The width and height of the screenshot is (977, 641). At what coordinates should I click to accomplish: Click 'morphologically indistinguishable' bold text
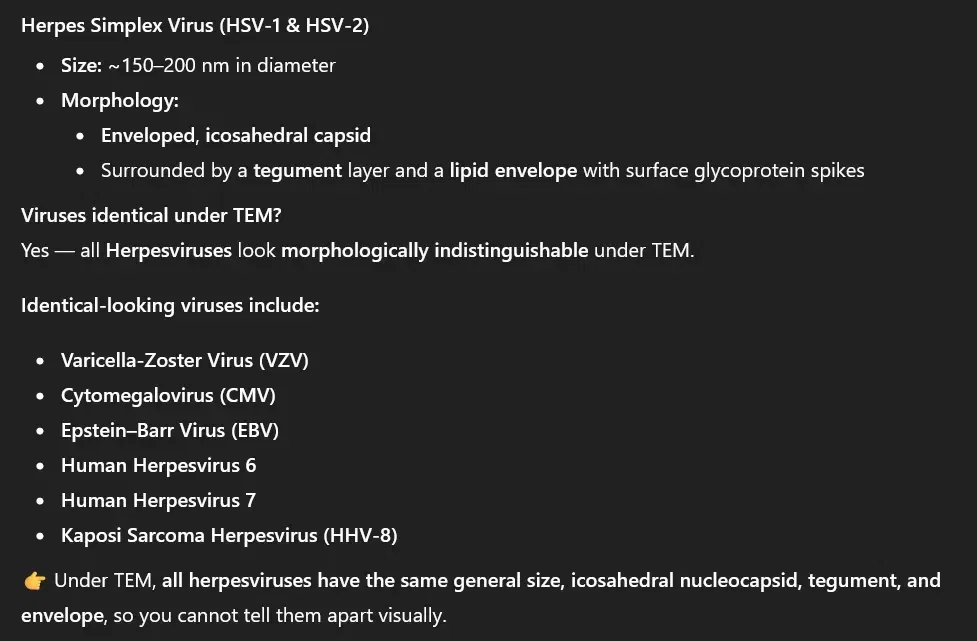434,250
